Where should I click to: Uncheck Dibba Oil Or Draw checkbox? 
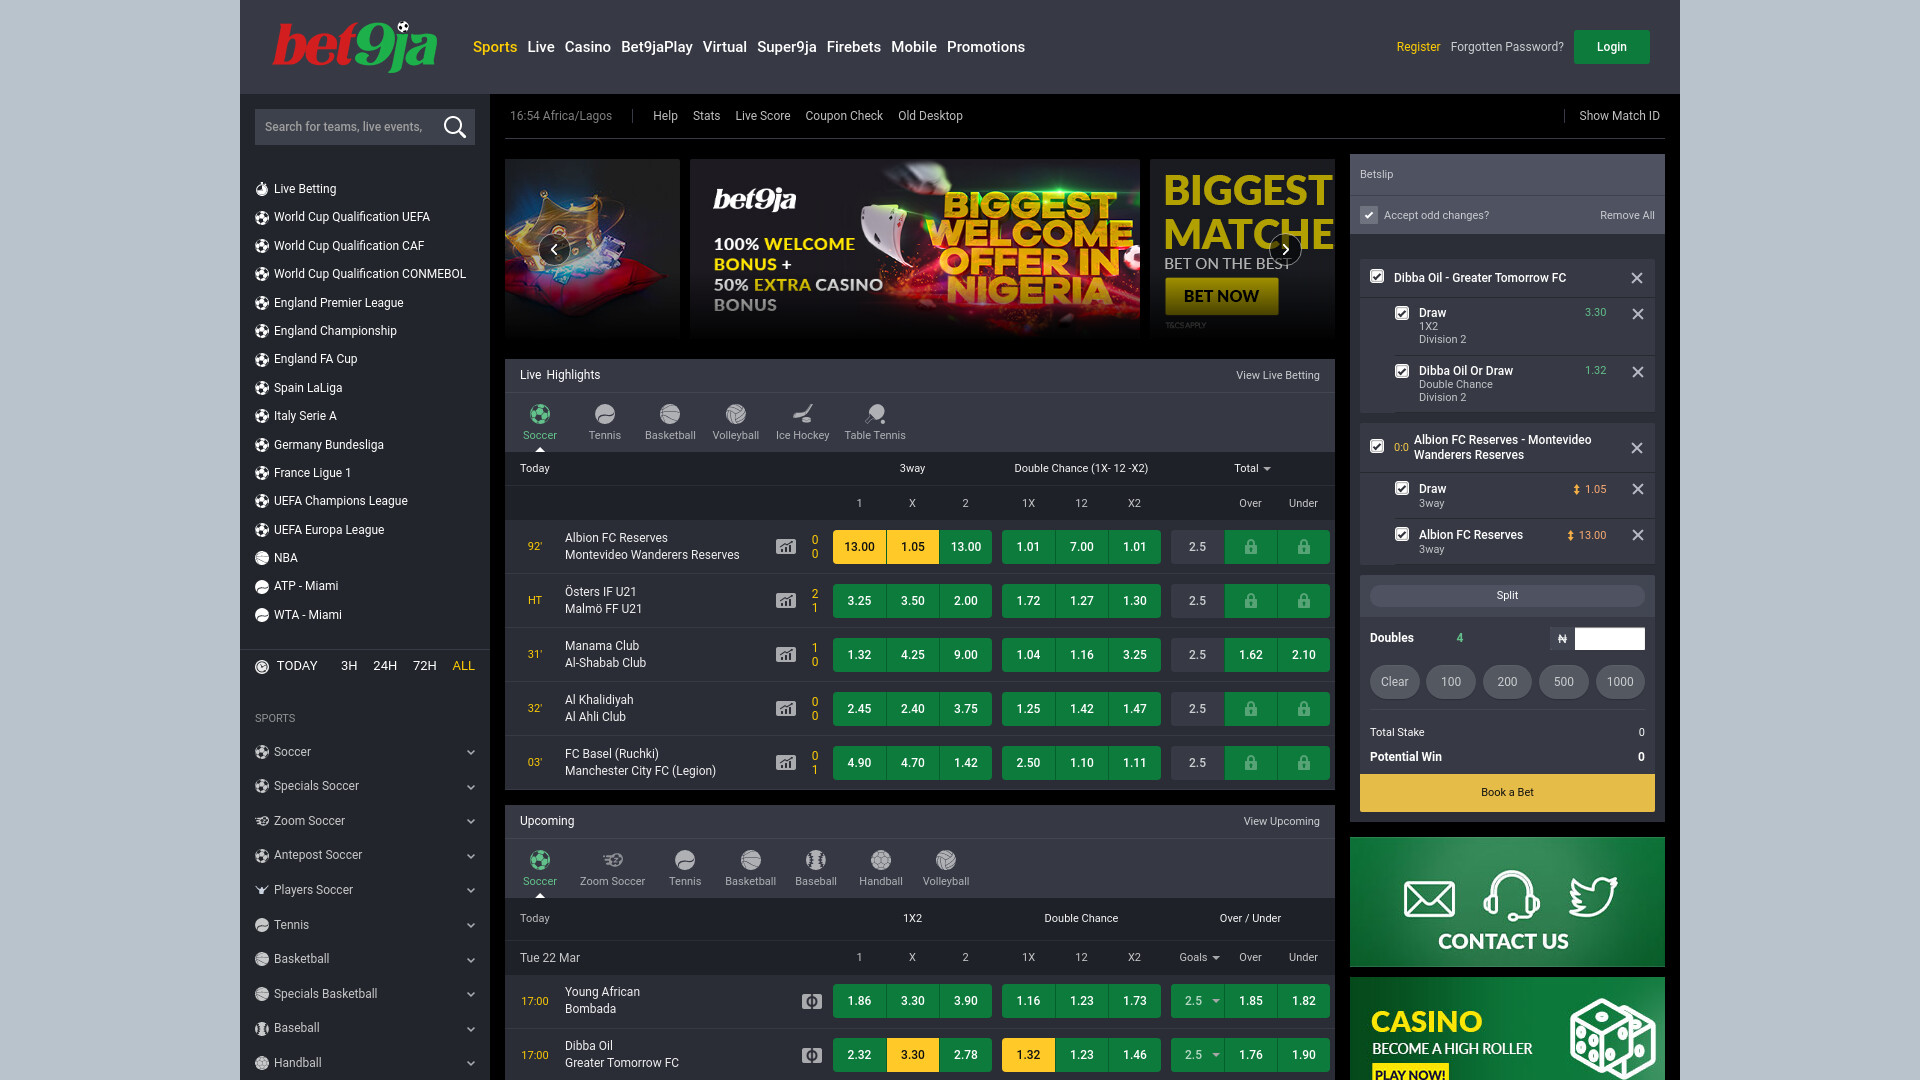coord(1402,371)
